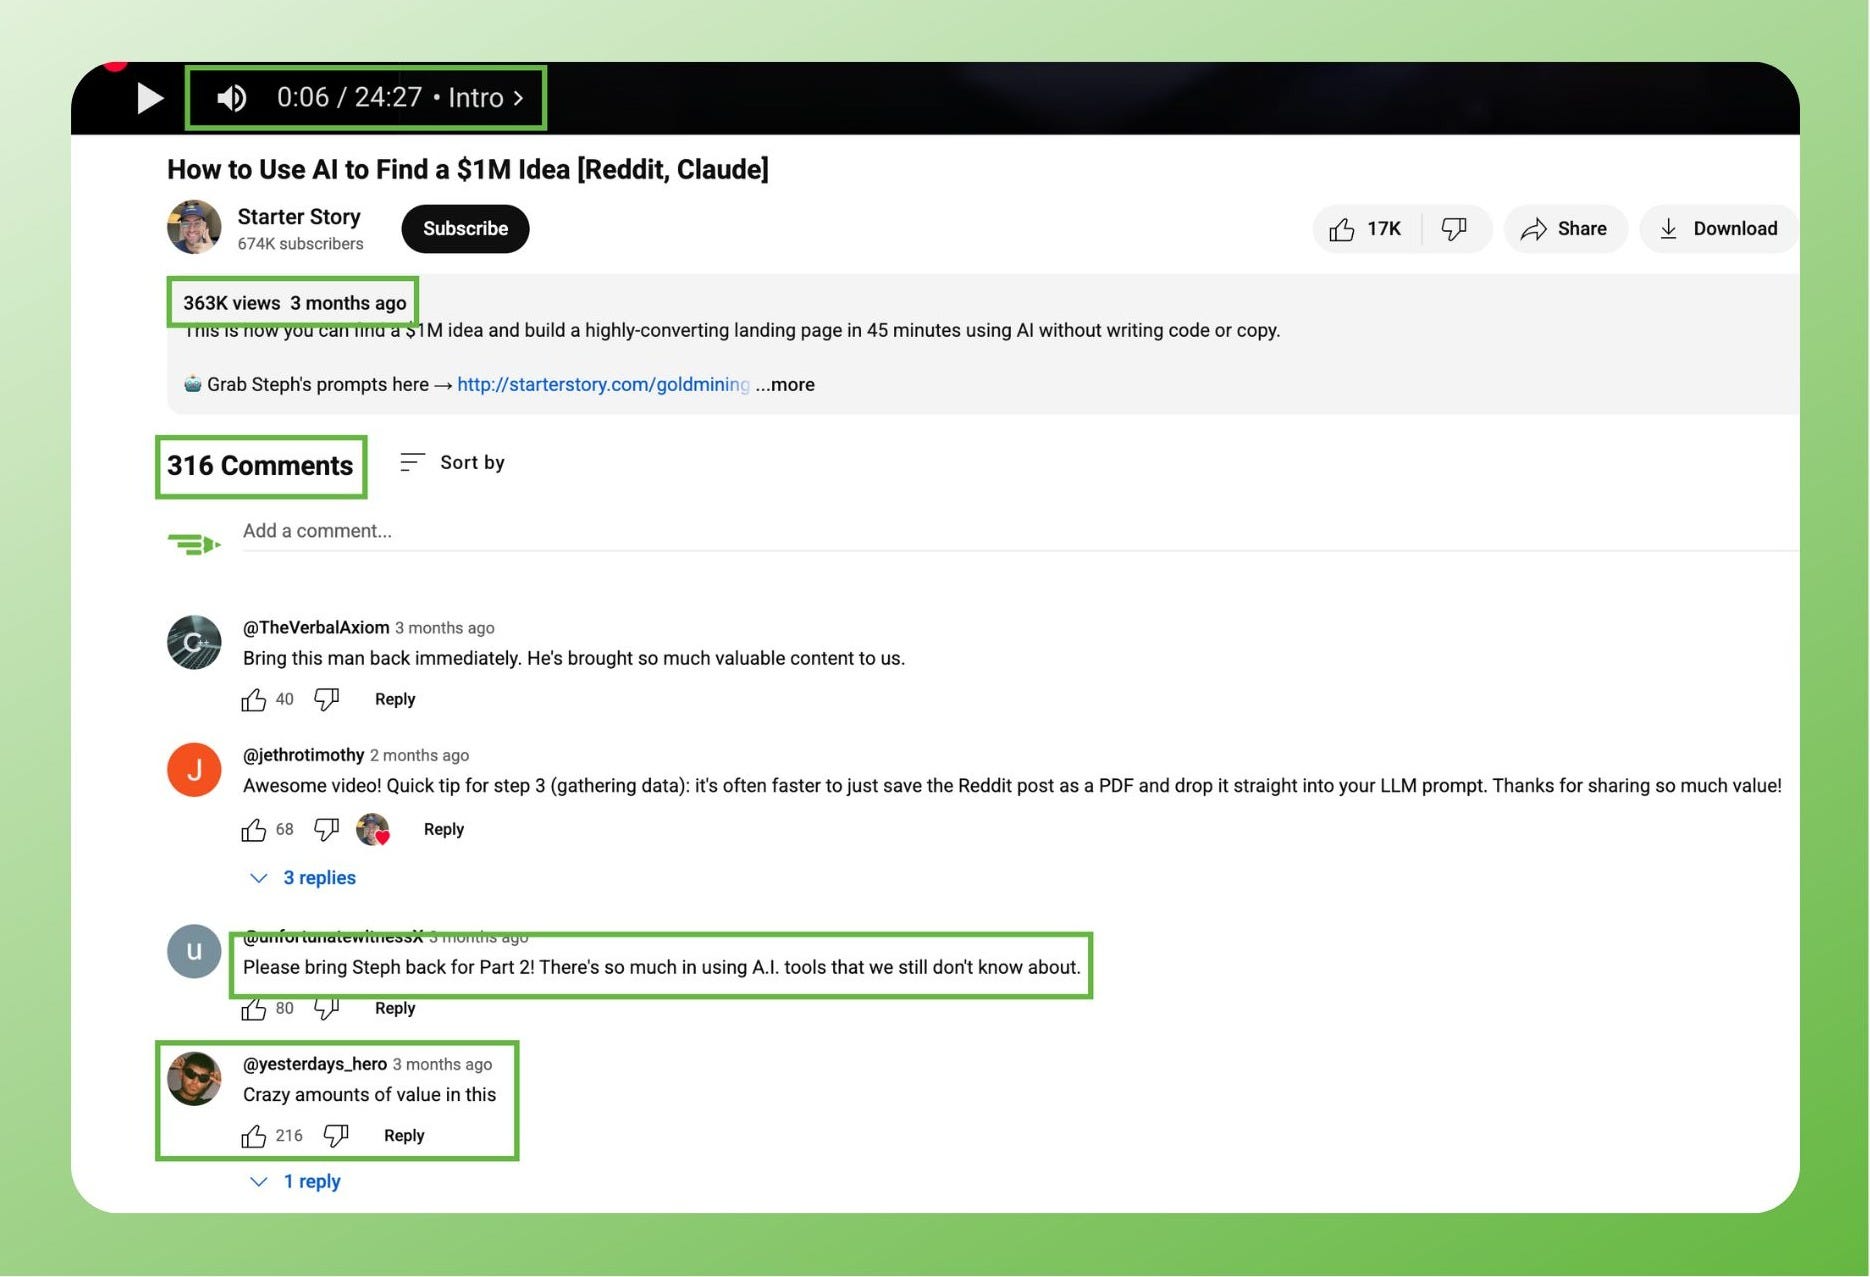Viewport: 1870px width, 1277px height.
Task: Open @yesterdays_hero profile avatar
Action: (x=194, y=1078)
